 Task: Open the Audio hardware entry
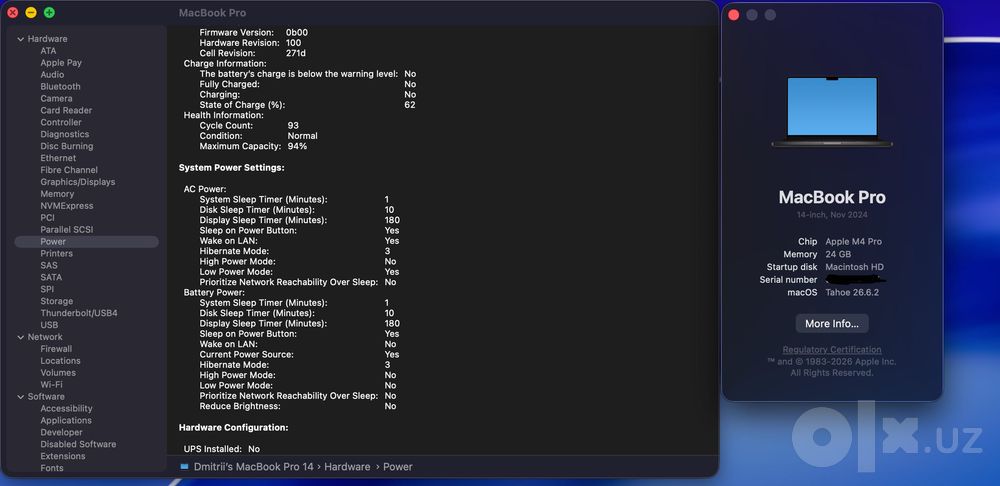point(52,75)
